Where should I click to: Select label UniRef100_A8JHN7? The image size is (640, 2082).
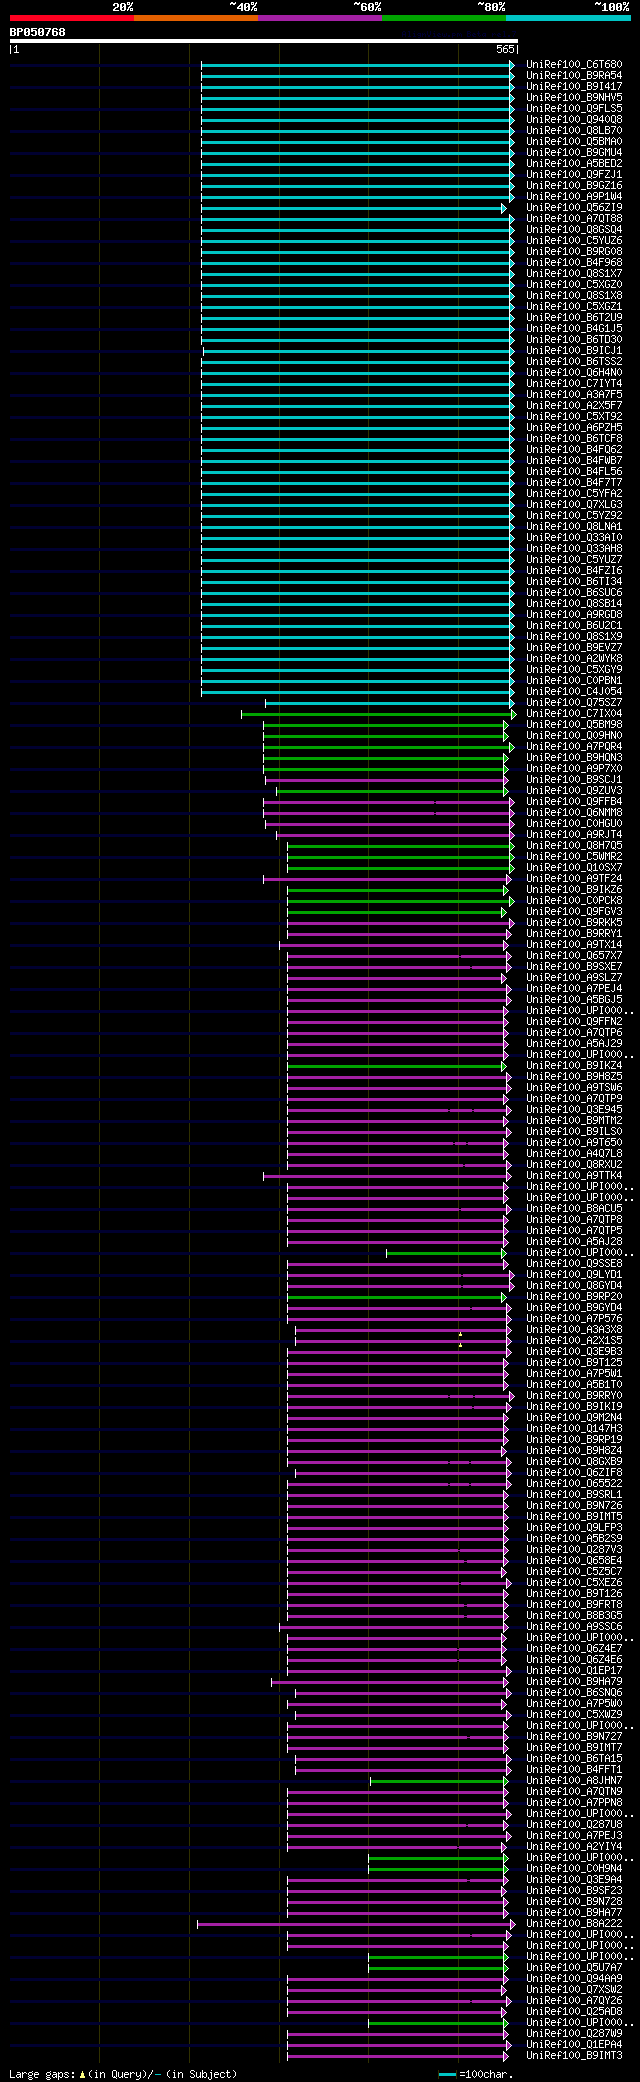[574, 1781]
